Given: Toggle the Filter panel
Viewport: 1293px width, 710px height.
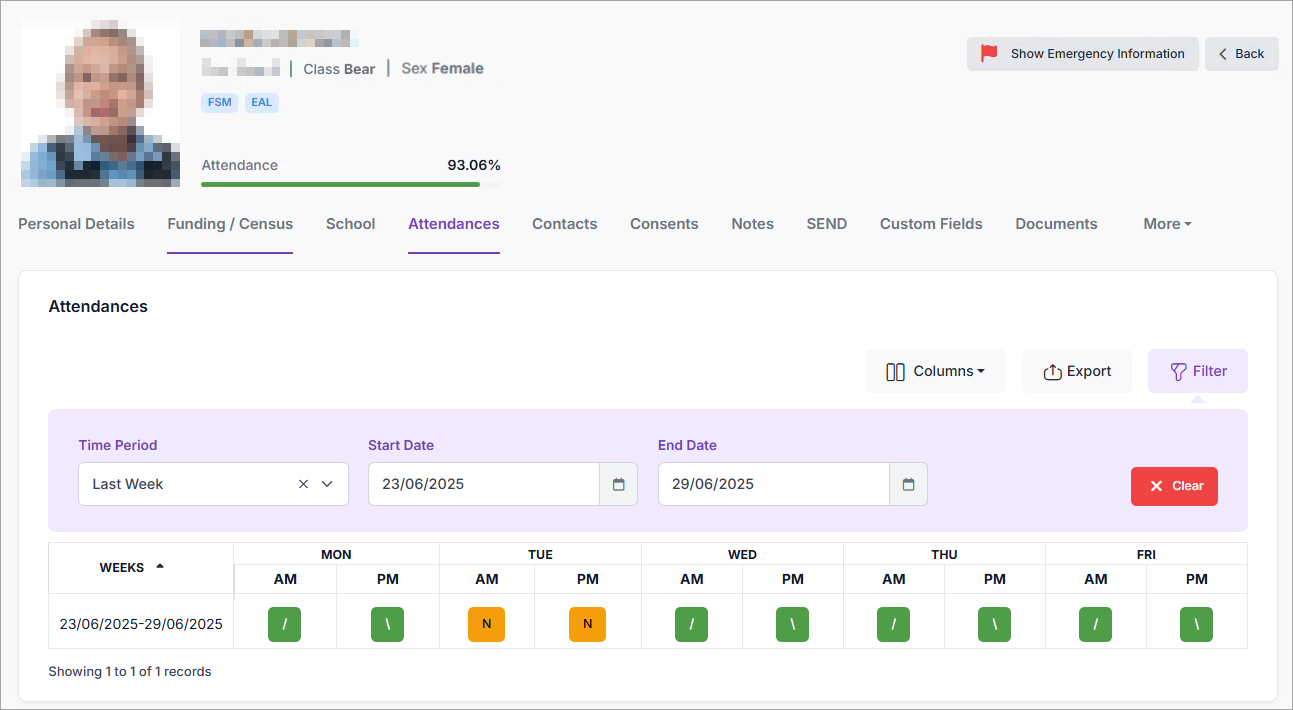Looking at the screenshot, I should tap(1197, 371).
